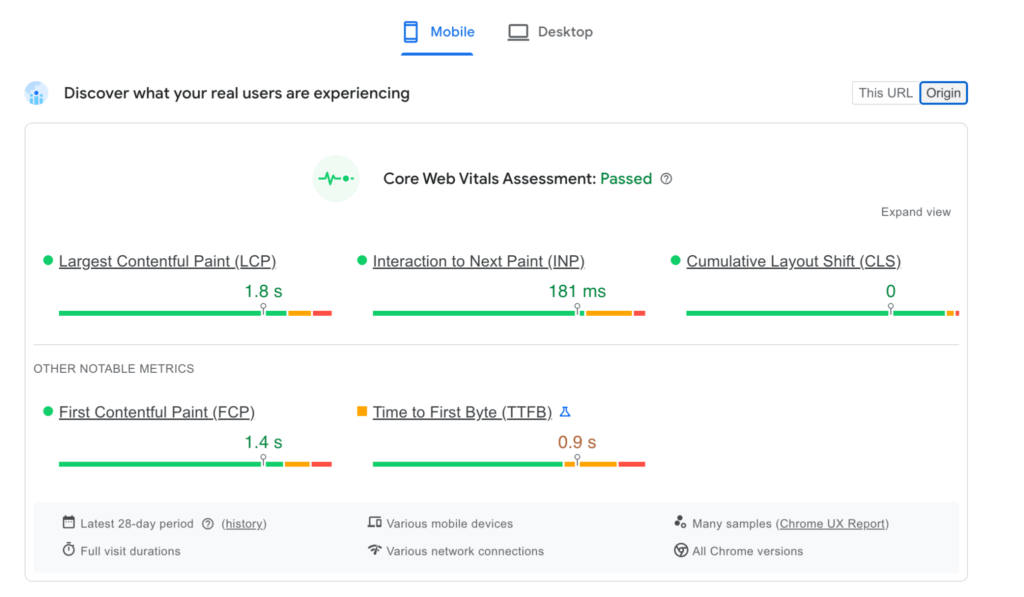Switch to the Desktop tab
The image size is (1024, 597).
(551, 32)
